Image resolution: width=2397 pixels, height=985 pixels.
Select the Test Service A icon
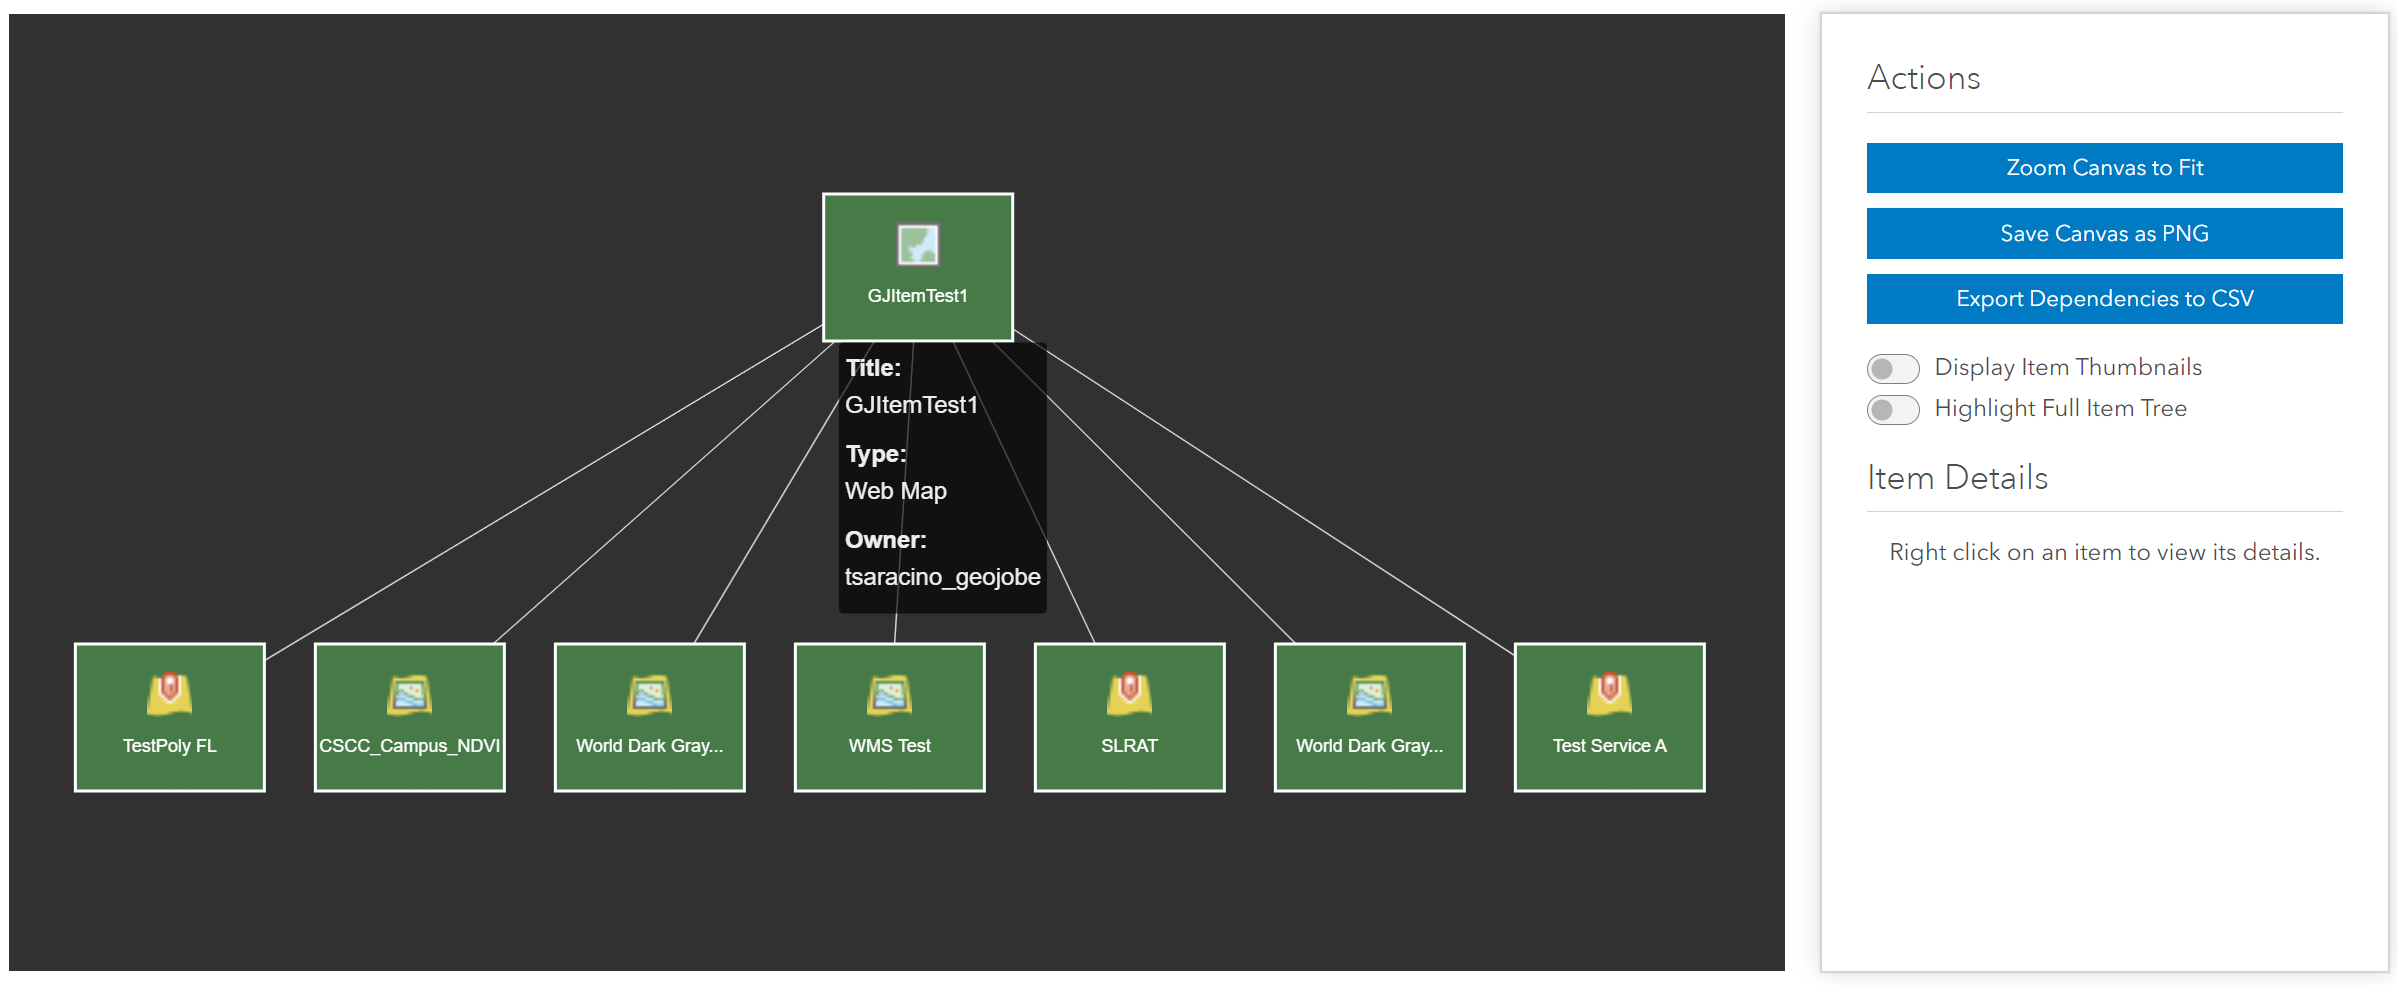(x=1609, y=694)
